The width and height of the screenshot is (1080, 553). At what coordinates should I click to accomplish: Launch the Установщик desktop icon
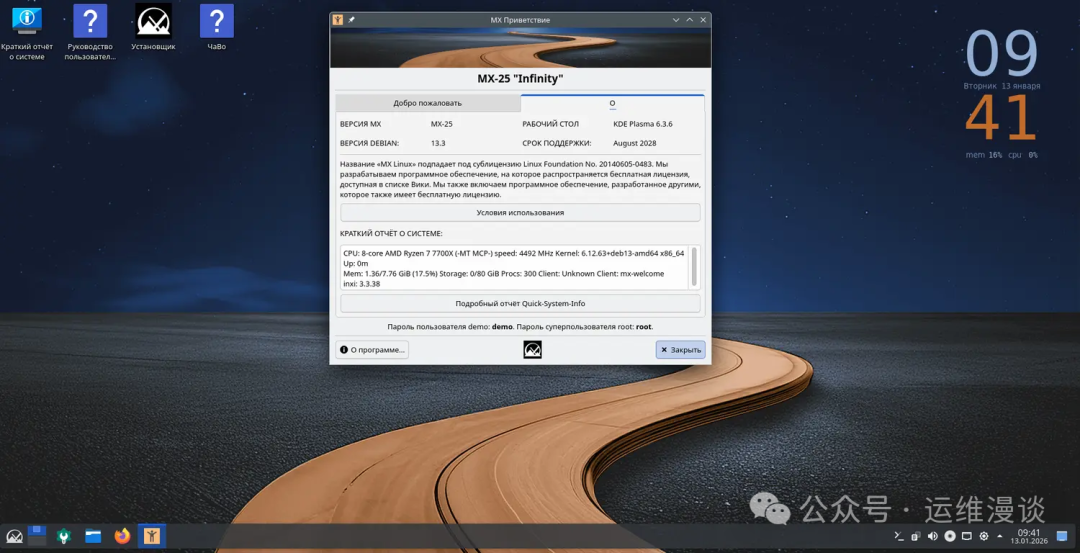154,28
